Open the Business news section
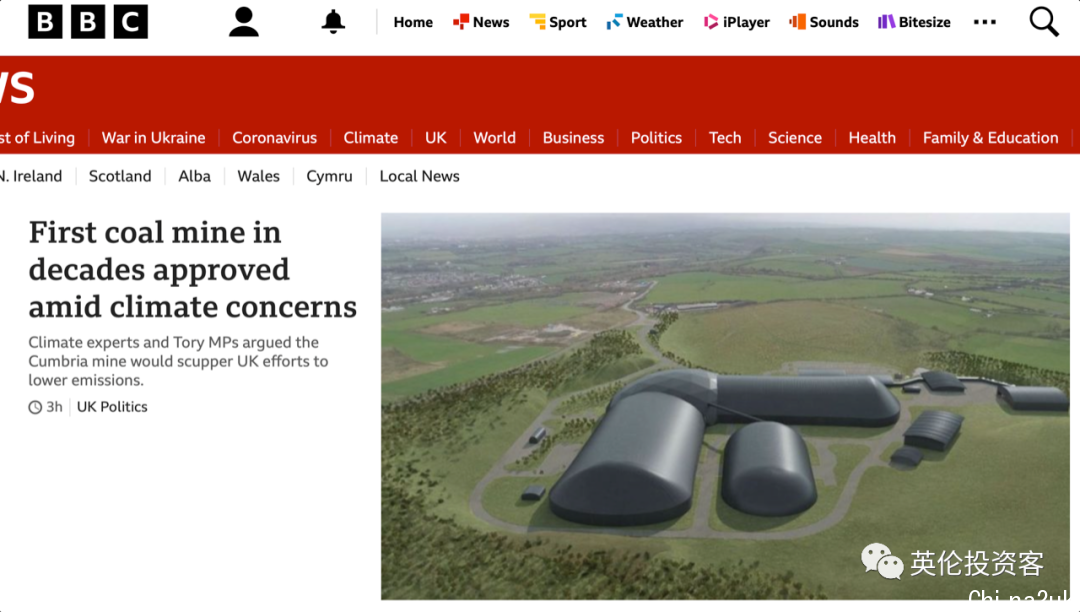The image size is (1080, 612). (573, 138)
